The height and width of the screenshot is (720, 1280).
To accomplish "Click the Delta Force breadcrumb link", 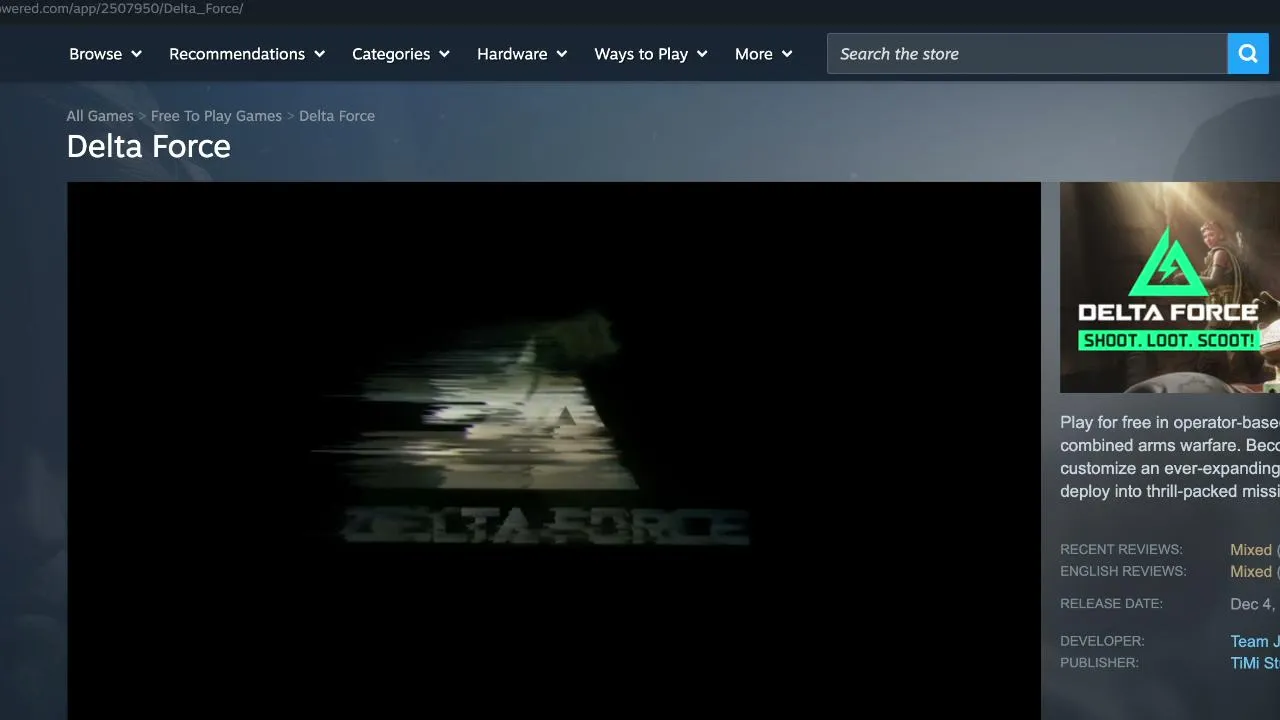I will click(x=337, y=116).
